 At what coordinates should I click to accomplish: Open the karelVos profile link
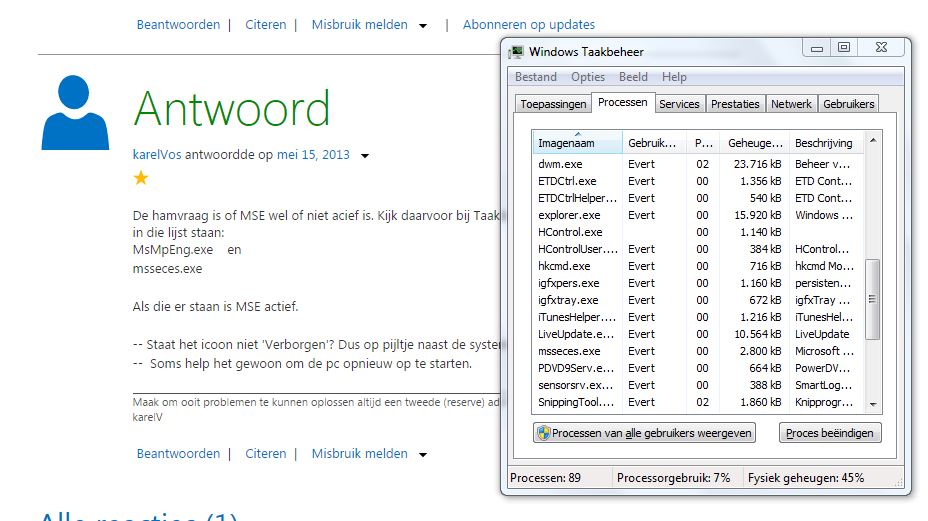click(157, 155)
